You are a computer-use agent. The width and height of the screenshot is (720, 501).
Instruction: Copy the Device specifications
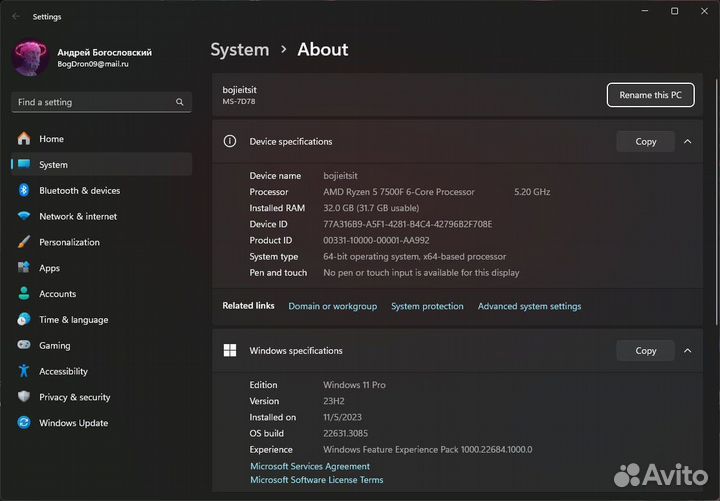(645, 141)
